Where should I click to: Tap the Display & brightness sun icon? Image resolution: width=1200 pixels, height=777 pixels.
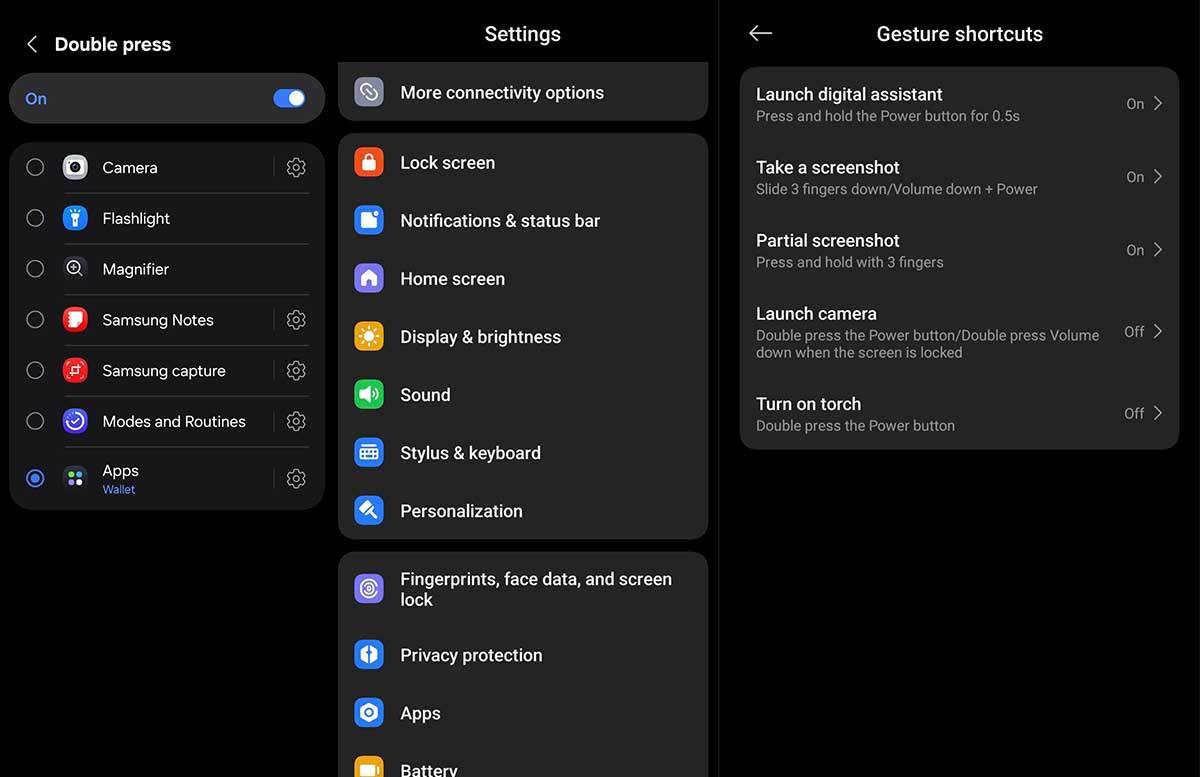369,337
